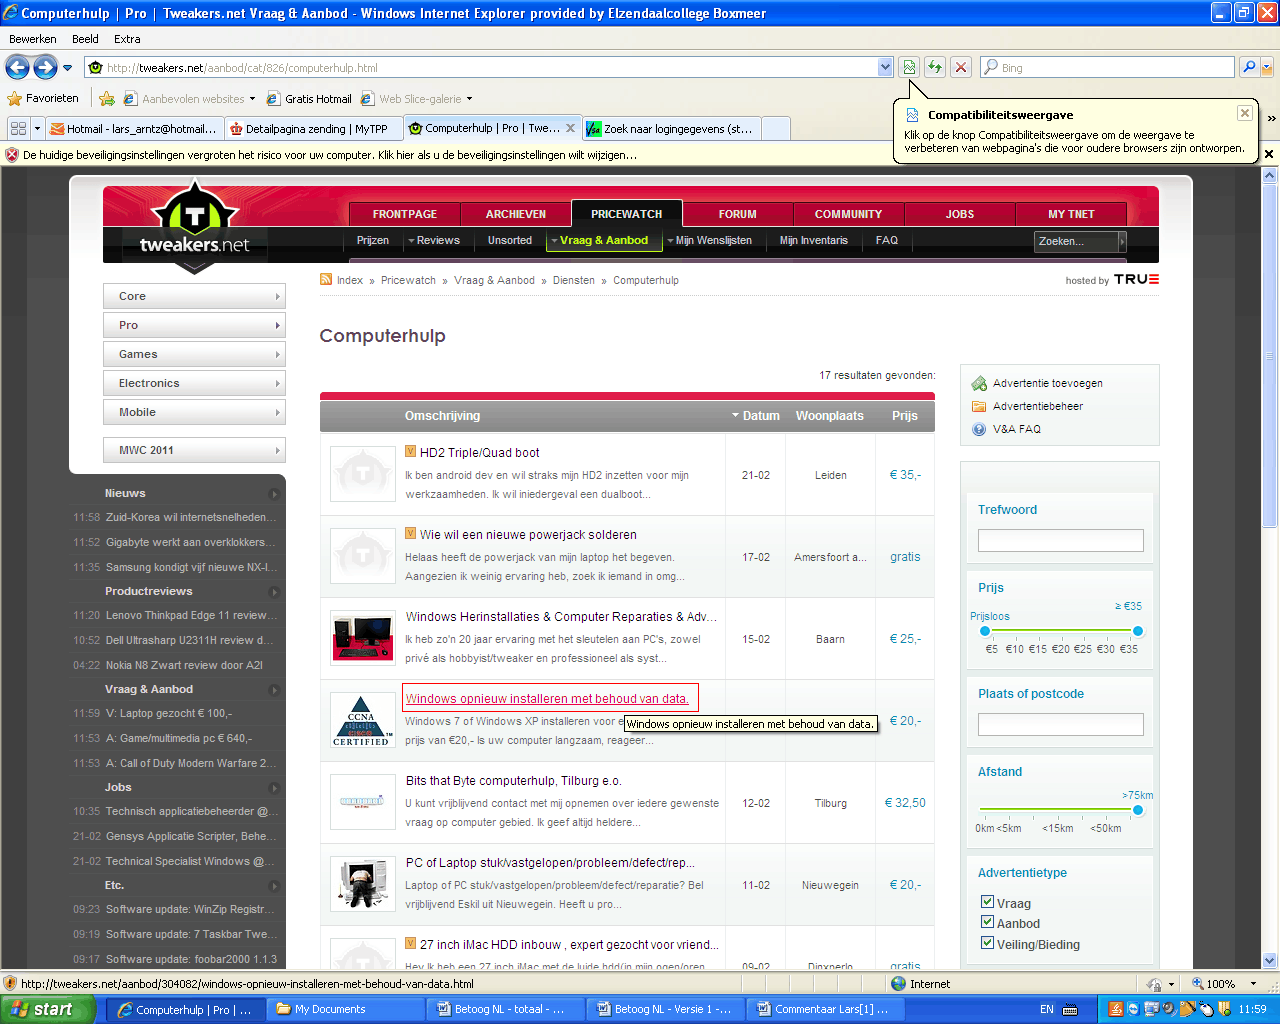Open the Gratis Hotmail favorite
Image resolution: width=1280 pixels, height=1024 pixels.
pos(309,99)
